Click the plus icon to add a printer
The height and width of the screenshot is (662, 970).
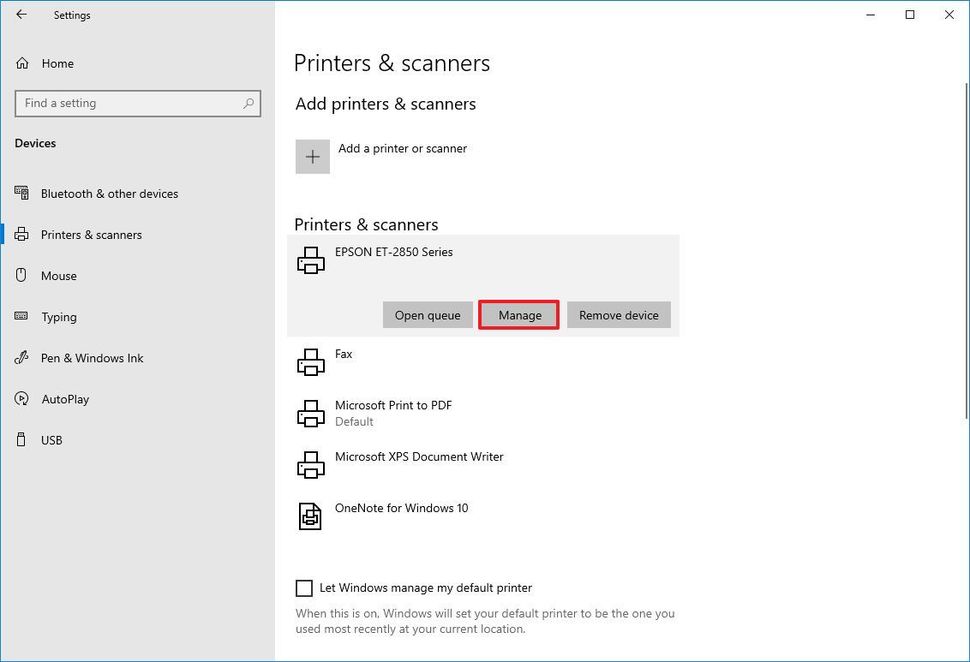point(312,156)
